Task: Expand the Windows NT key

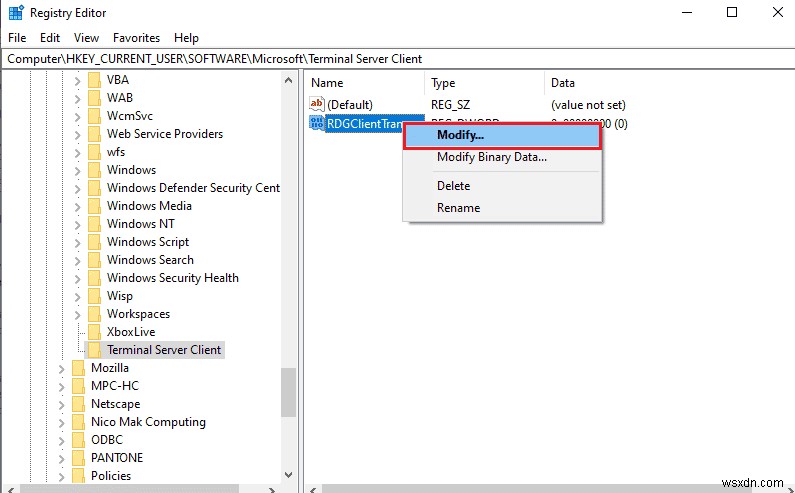Action: pyautogui.click(x=77, y=224)
